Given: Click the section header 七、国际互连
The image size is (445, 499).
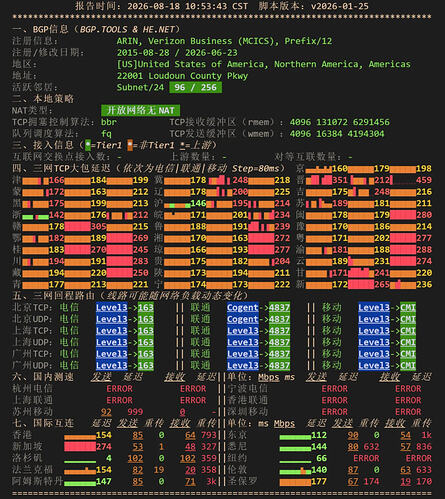Looking at the screenshot, I should tap(43, 423).
